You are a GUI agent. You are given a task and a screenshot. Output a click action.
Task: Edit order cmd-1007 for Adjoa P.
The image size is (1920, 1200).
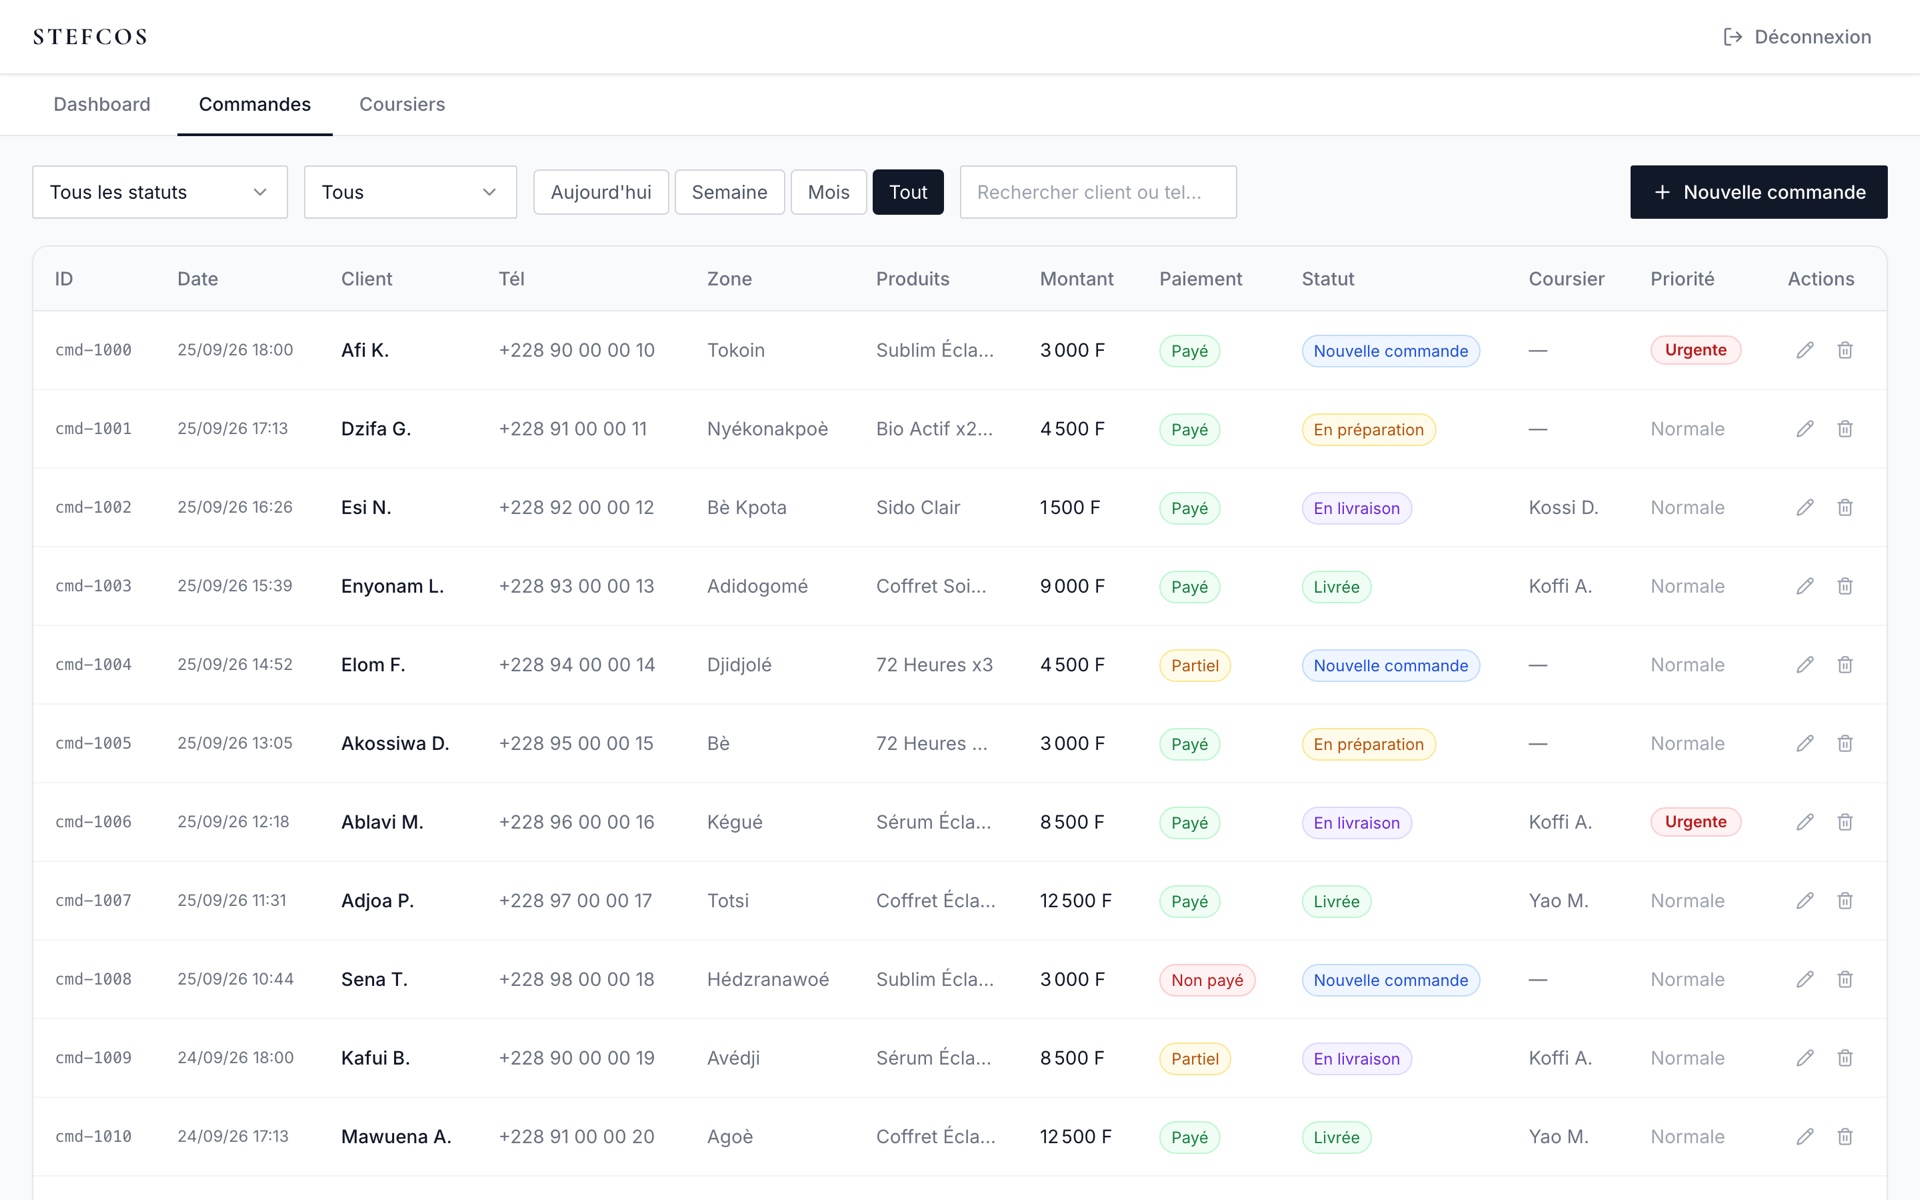click(x=1805, y=901)
